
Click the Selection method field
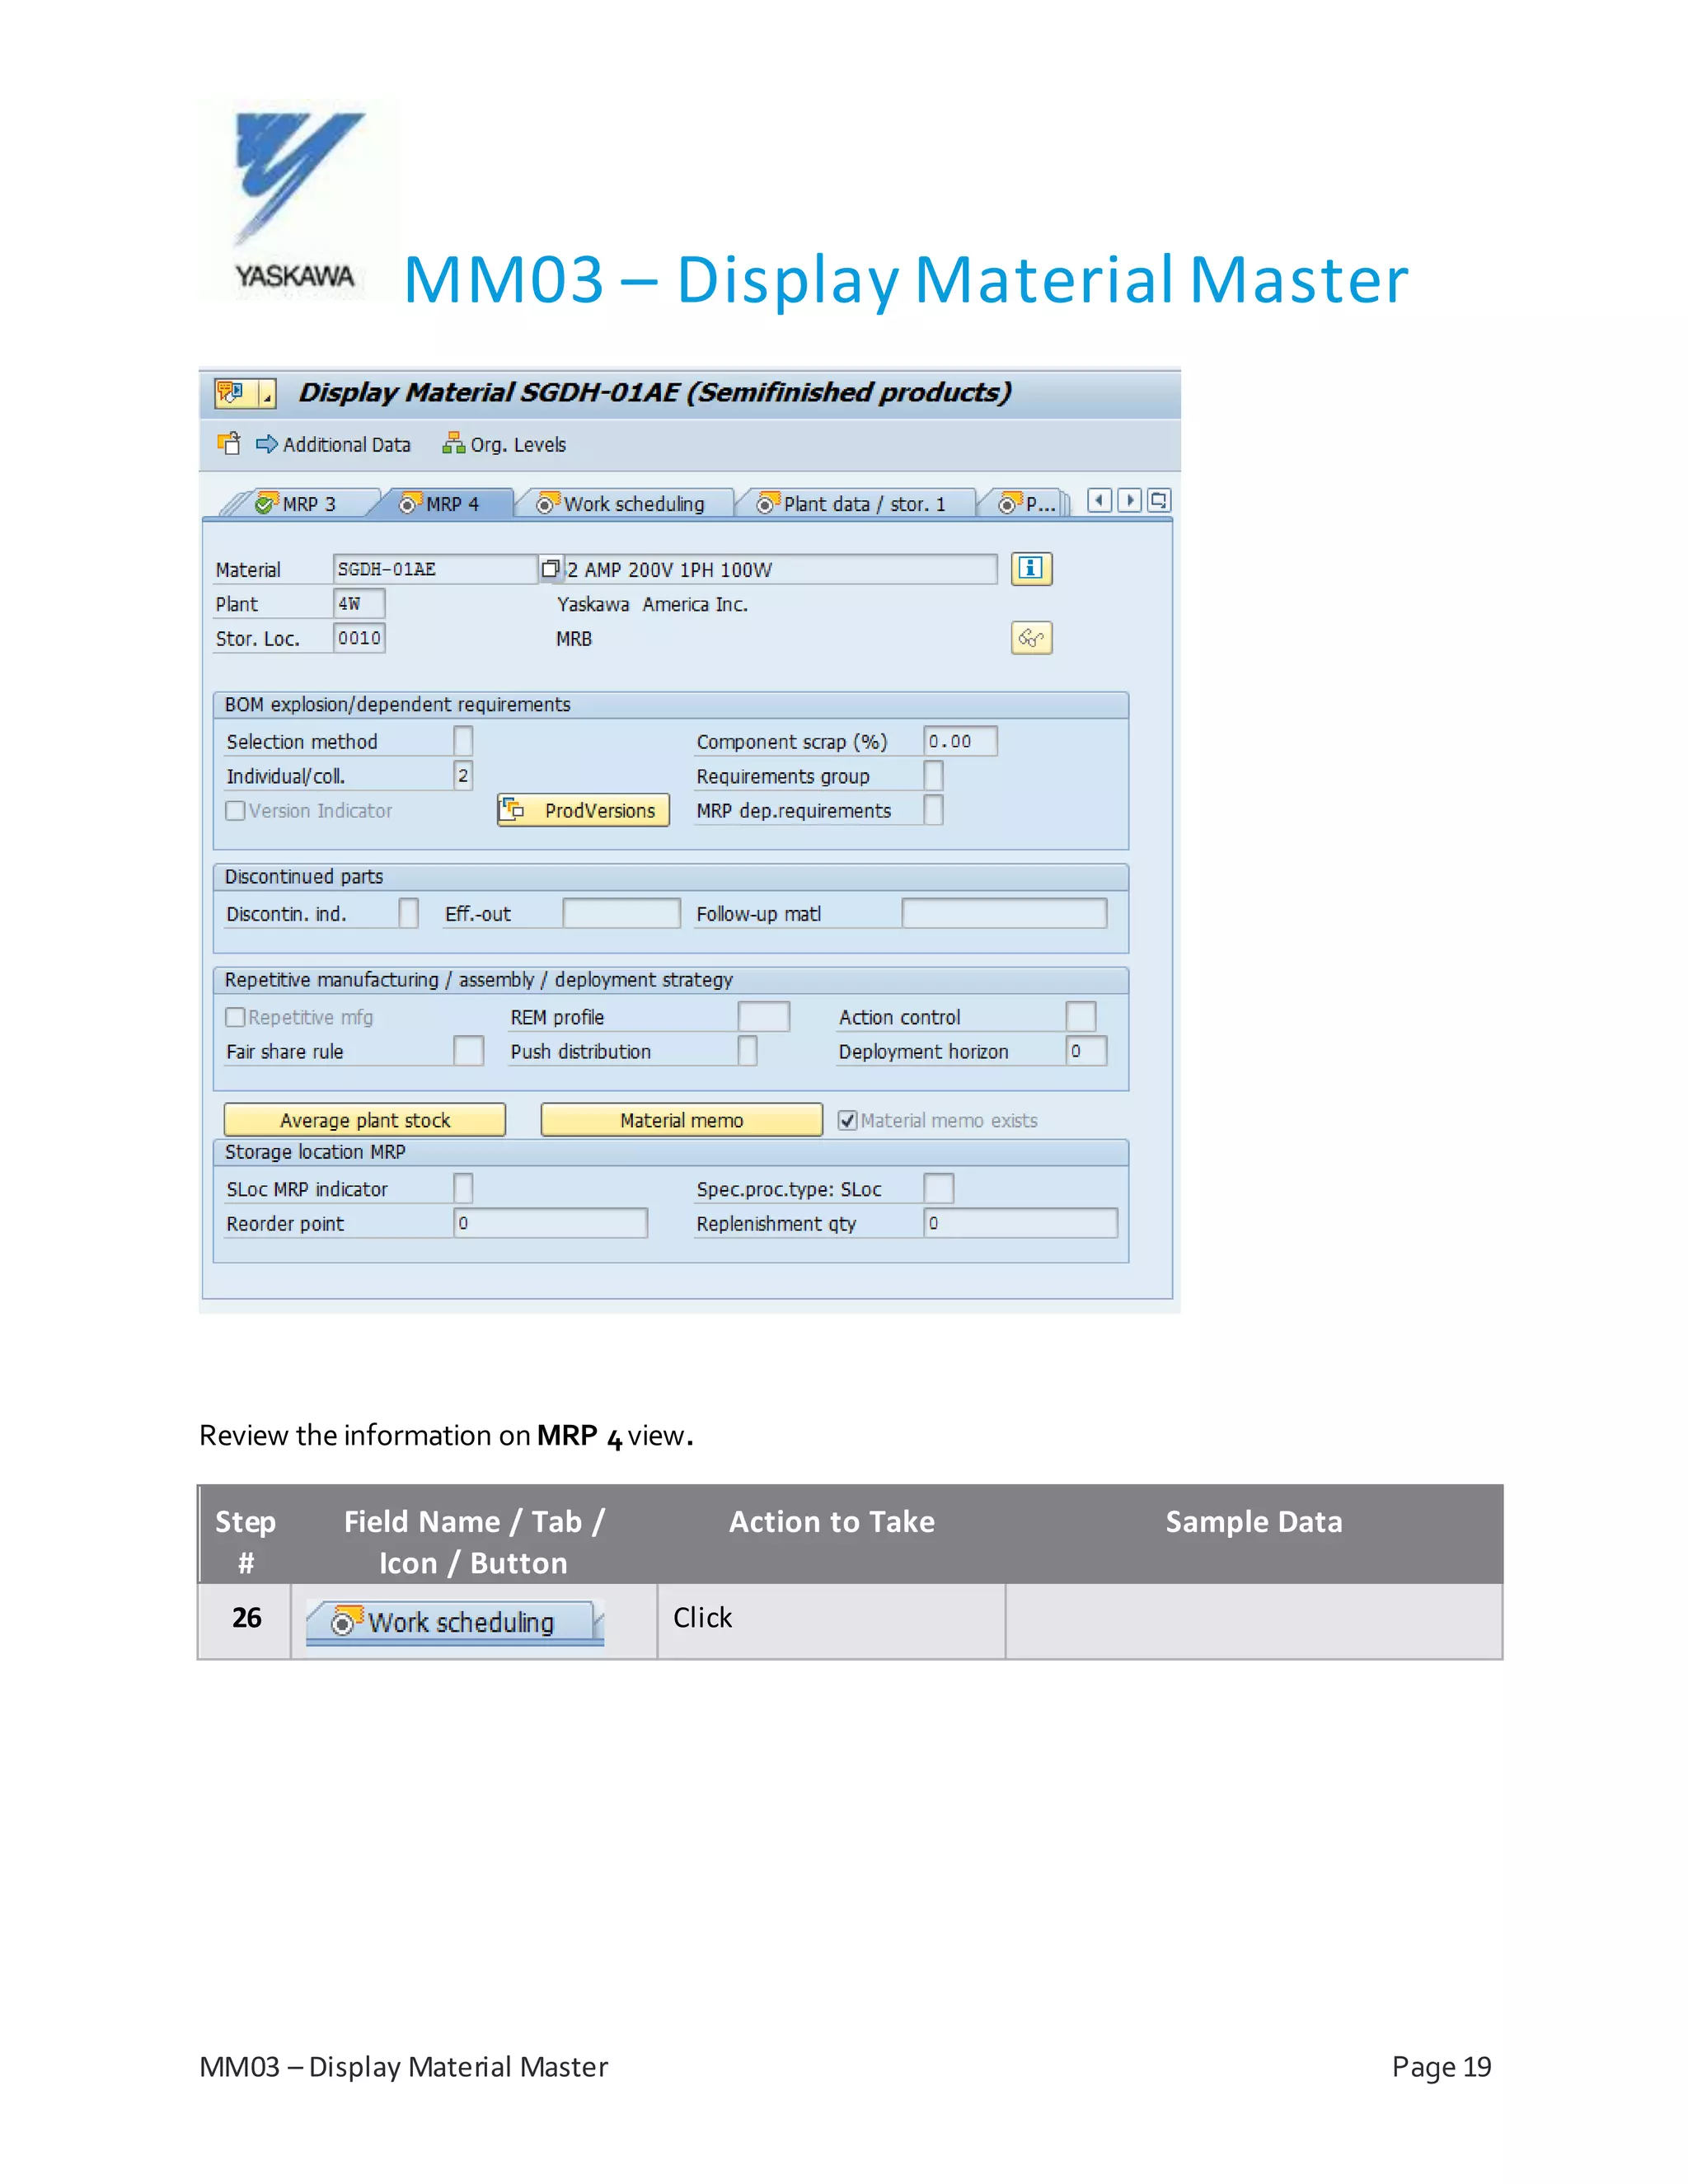[463, 741]
